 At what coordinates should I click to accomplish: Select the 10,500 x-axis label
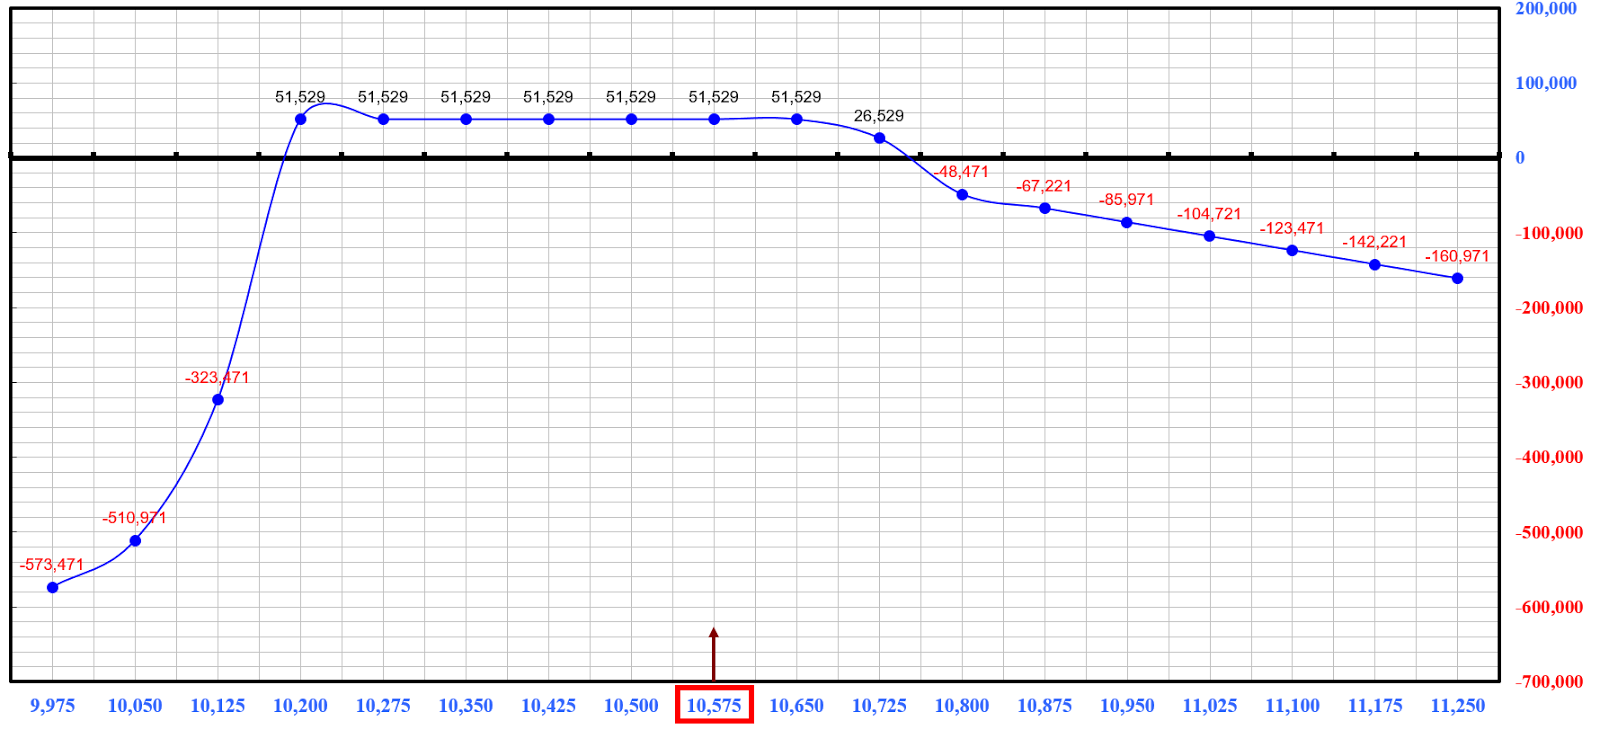(x=631, y=705)
